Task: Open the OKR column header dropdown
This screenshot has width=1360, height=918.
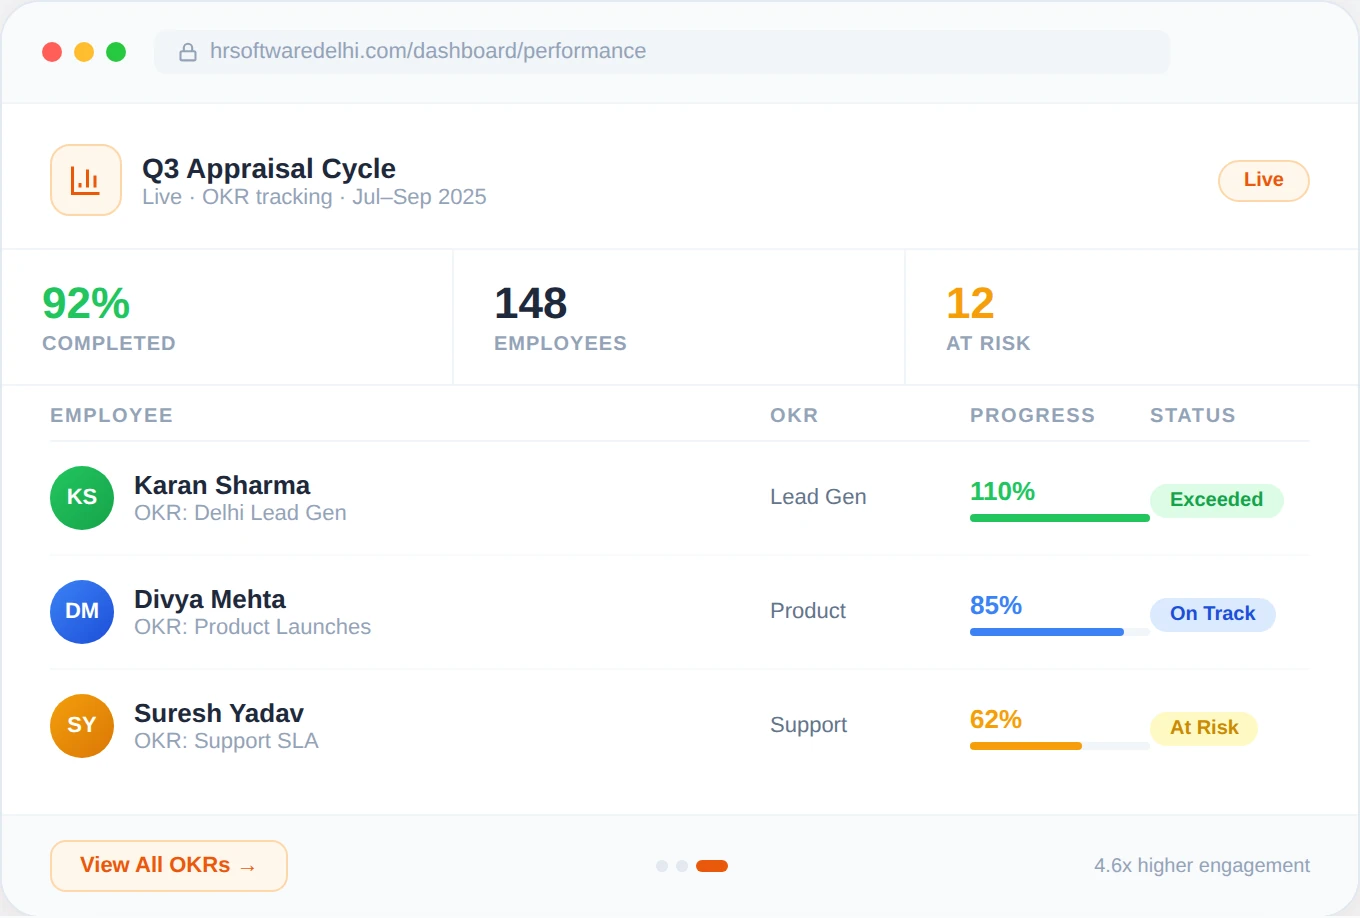Action: [793, 415]
